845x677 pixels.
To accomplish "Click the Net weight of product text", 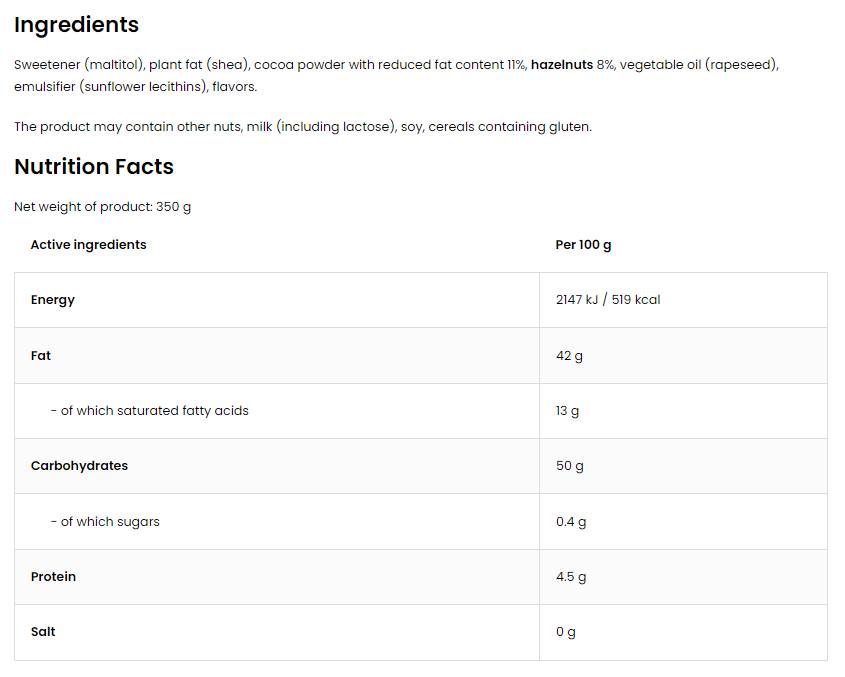I will (102, 207).
